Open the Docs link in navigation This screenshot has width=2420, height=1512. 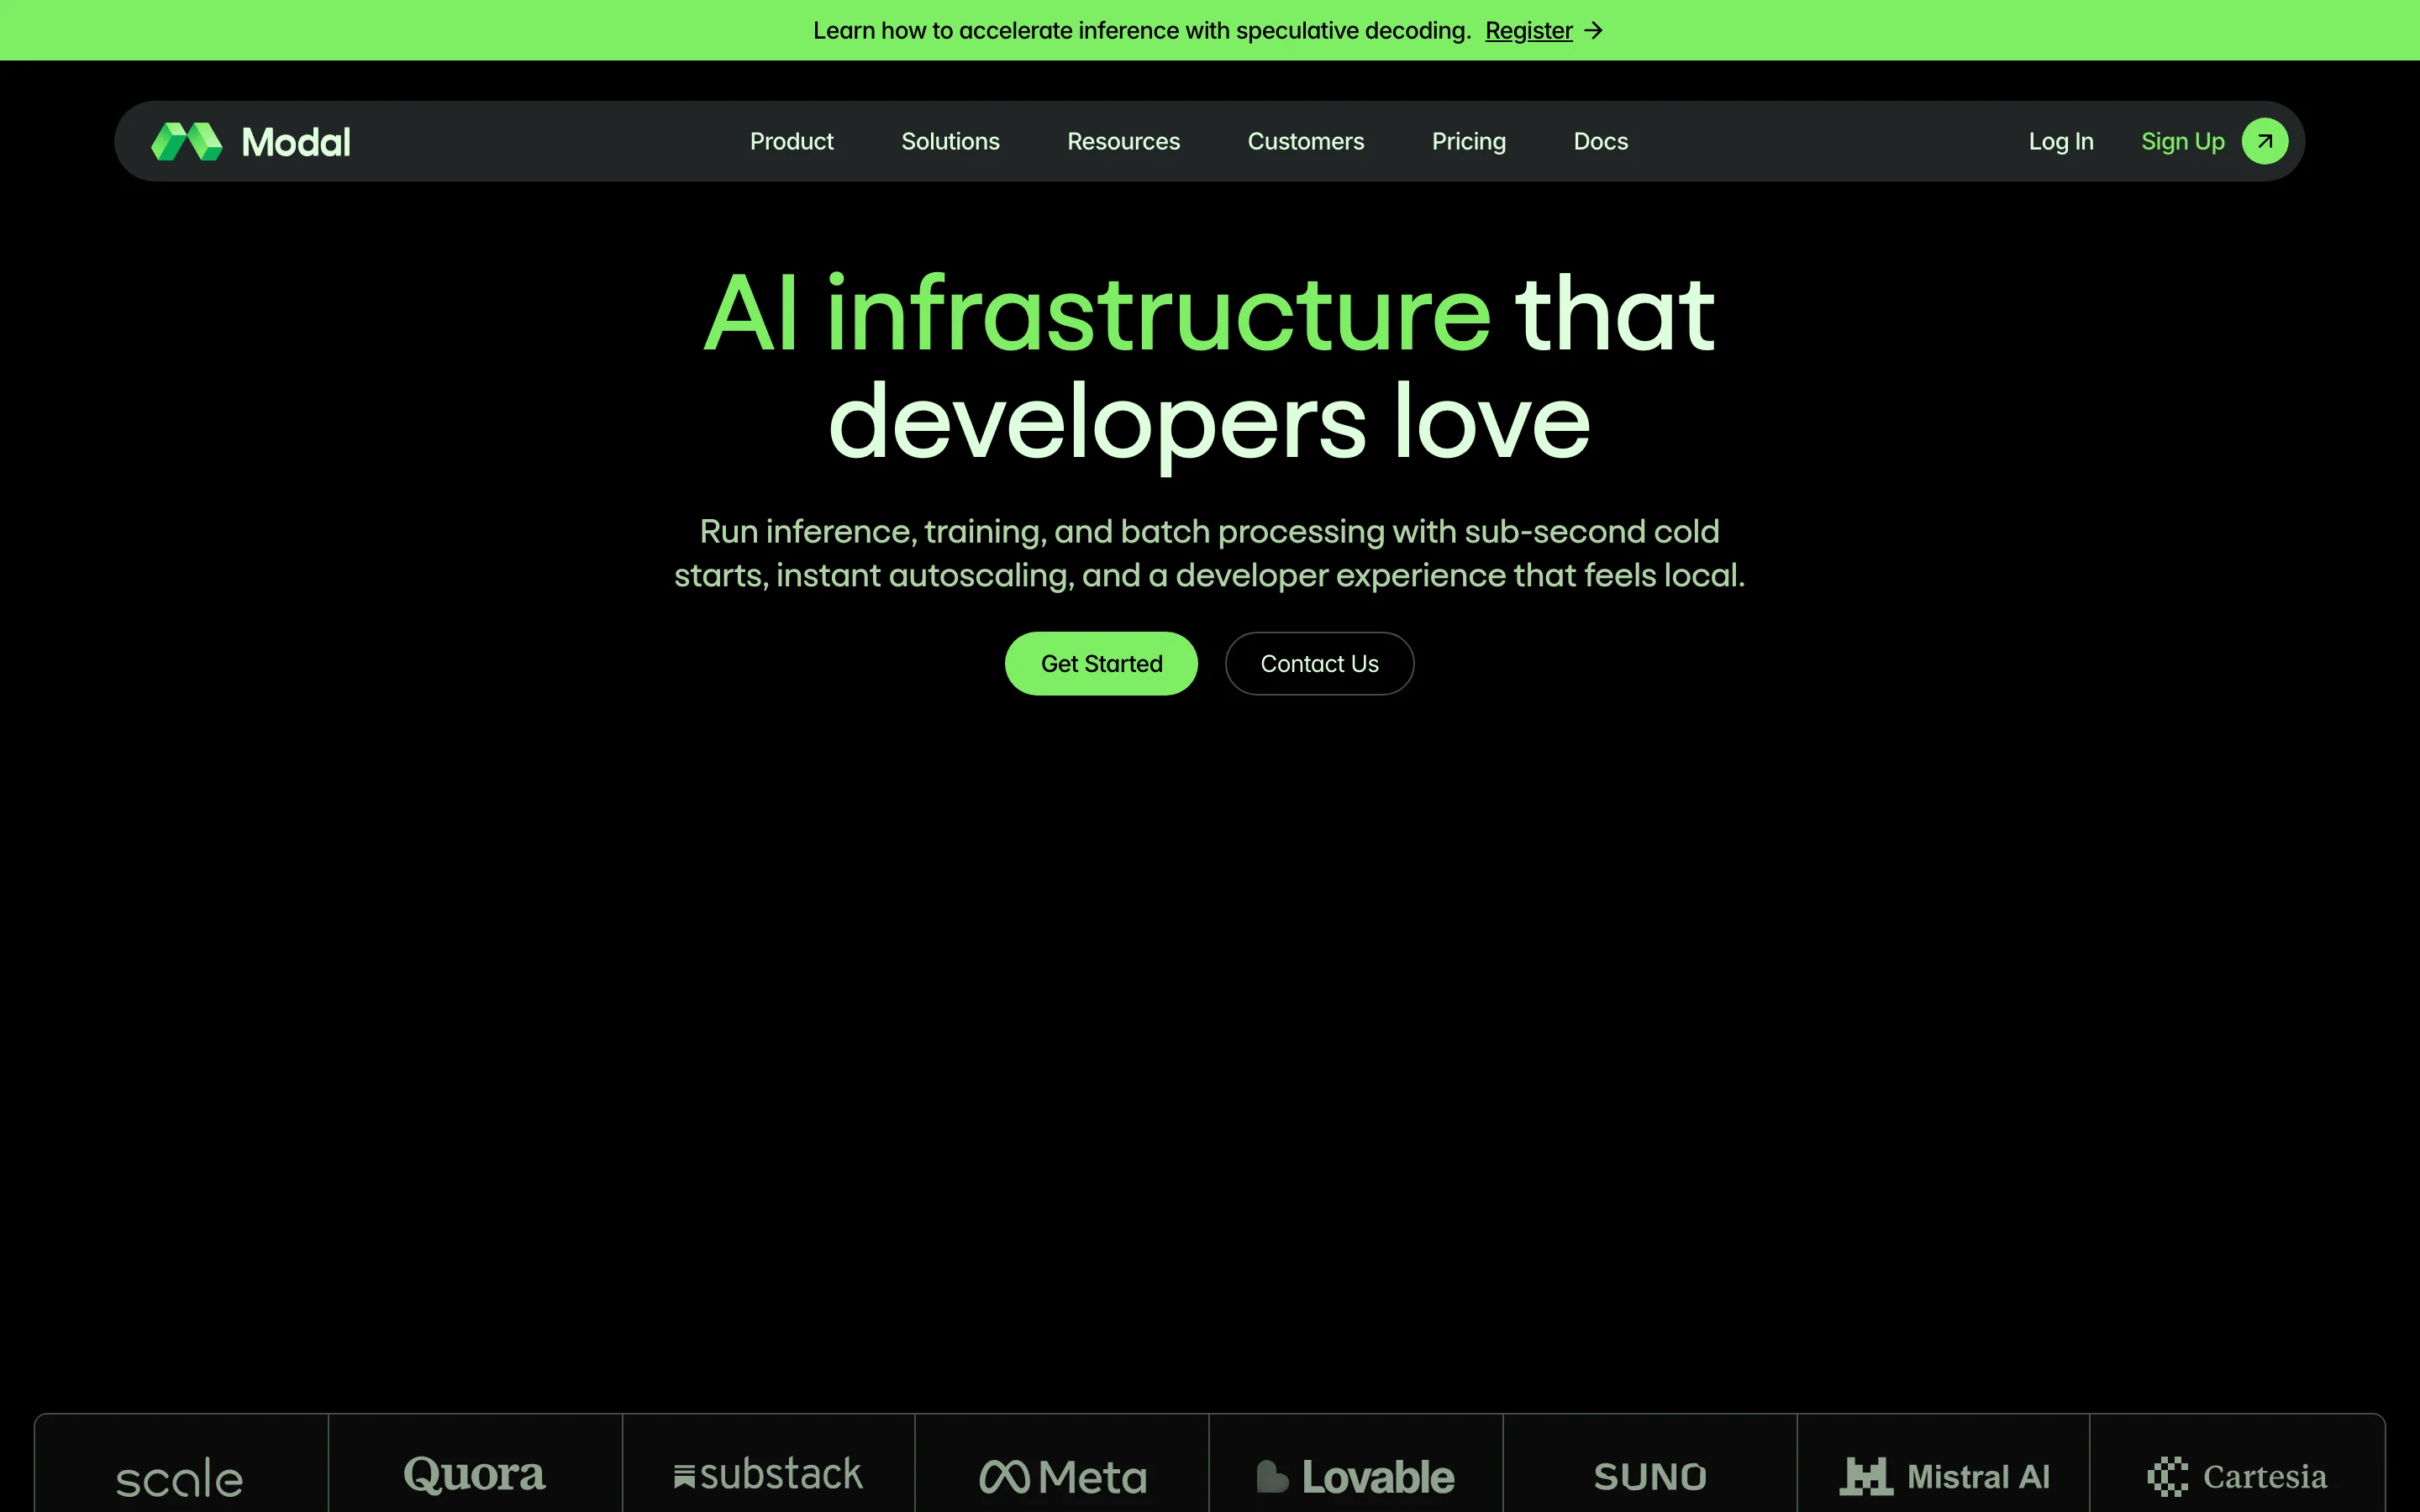tap(1600, 141)
